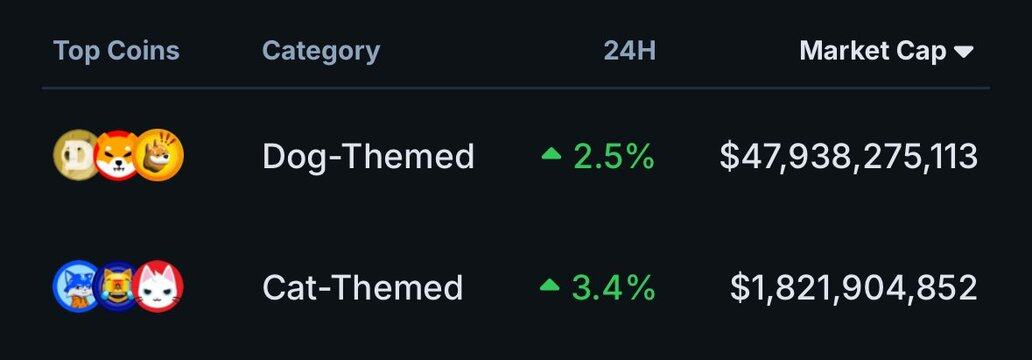Click the 3.4% 24H change value
This screenshot has height=360, width=1032.
coord(613,288)
